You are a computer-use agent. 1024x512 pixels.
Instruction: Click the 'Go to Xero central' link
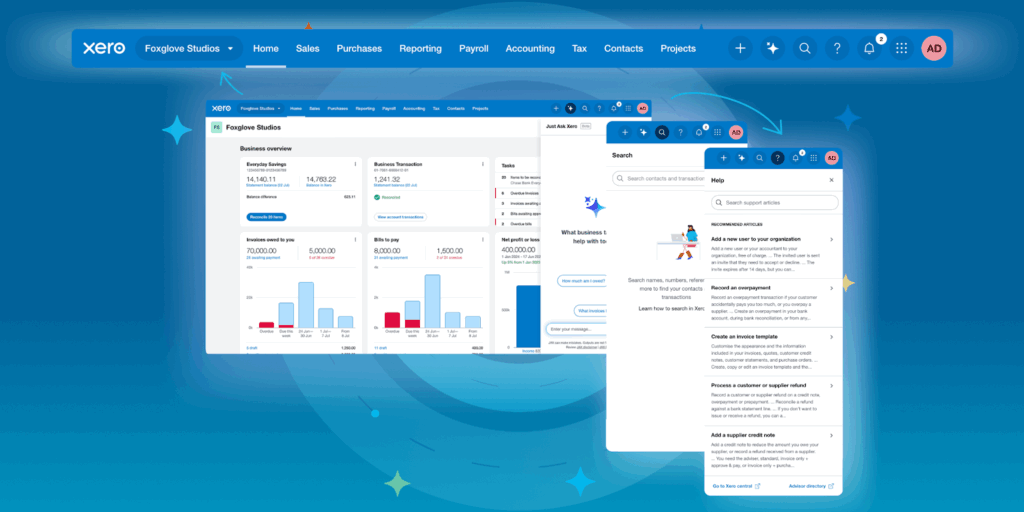[735, 486]
